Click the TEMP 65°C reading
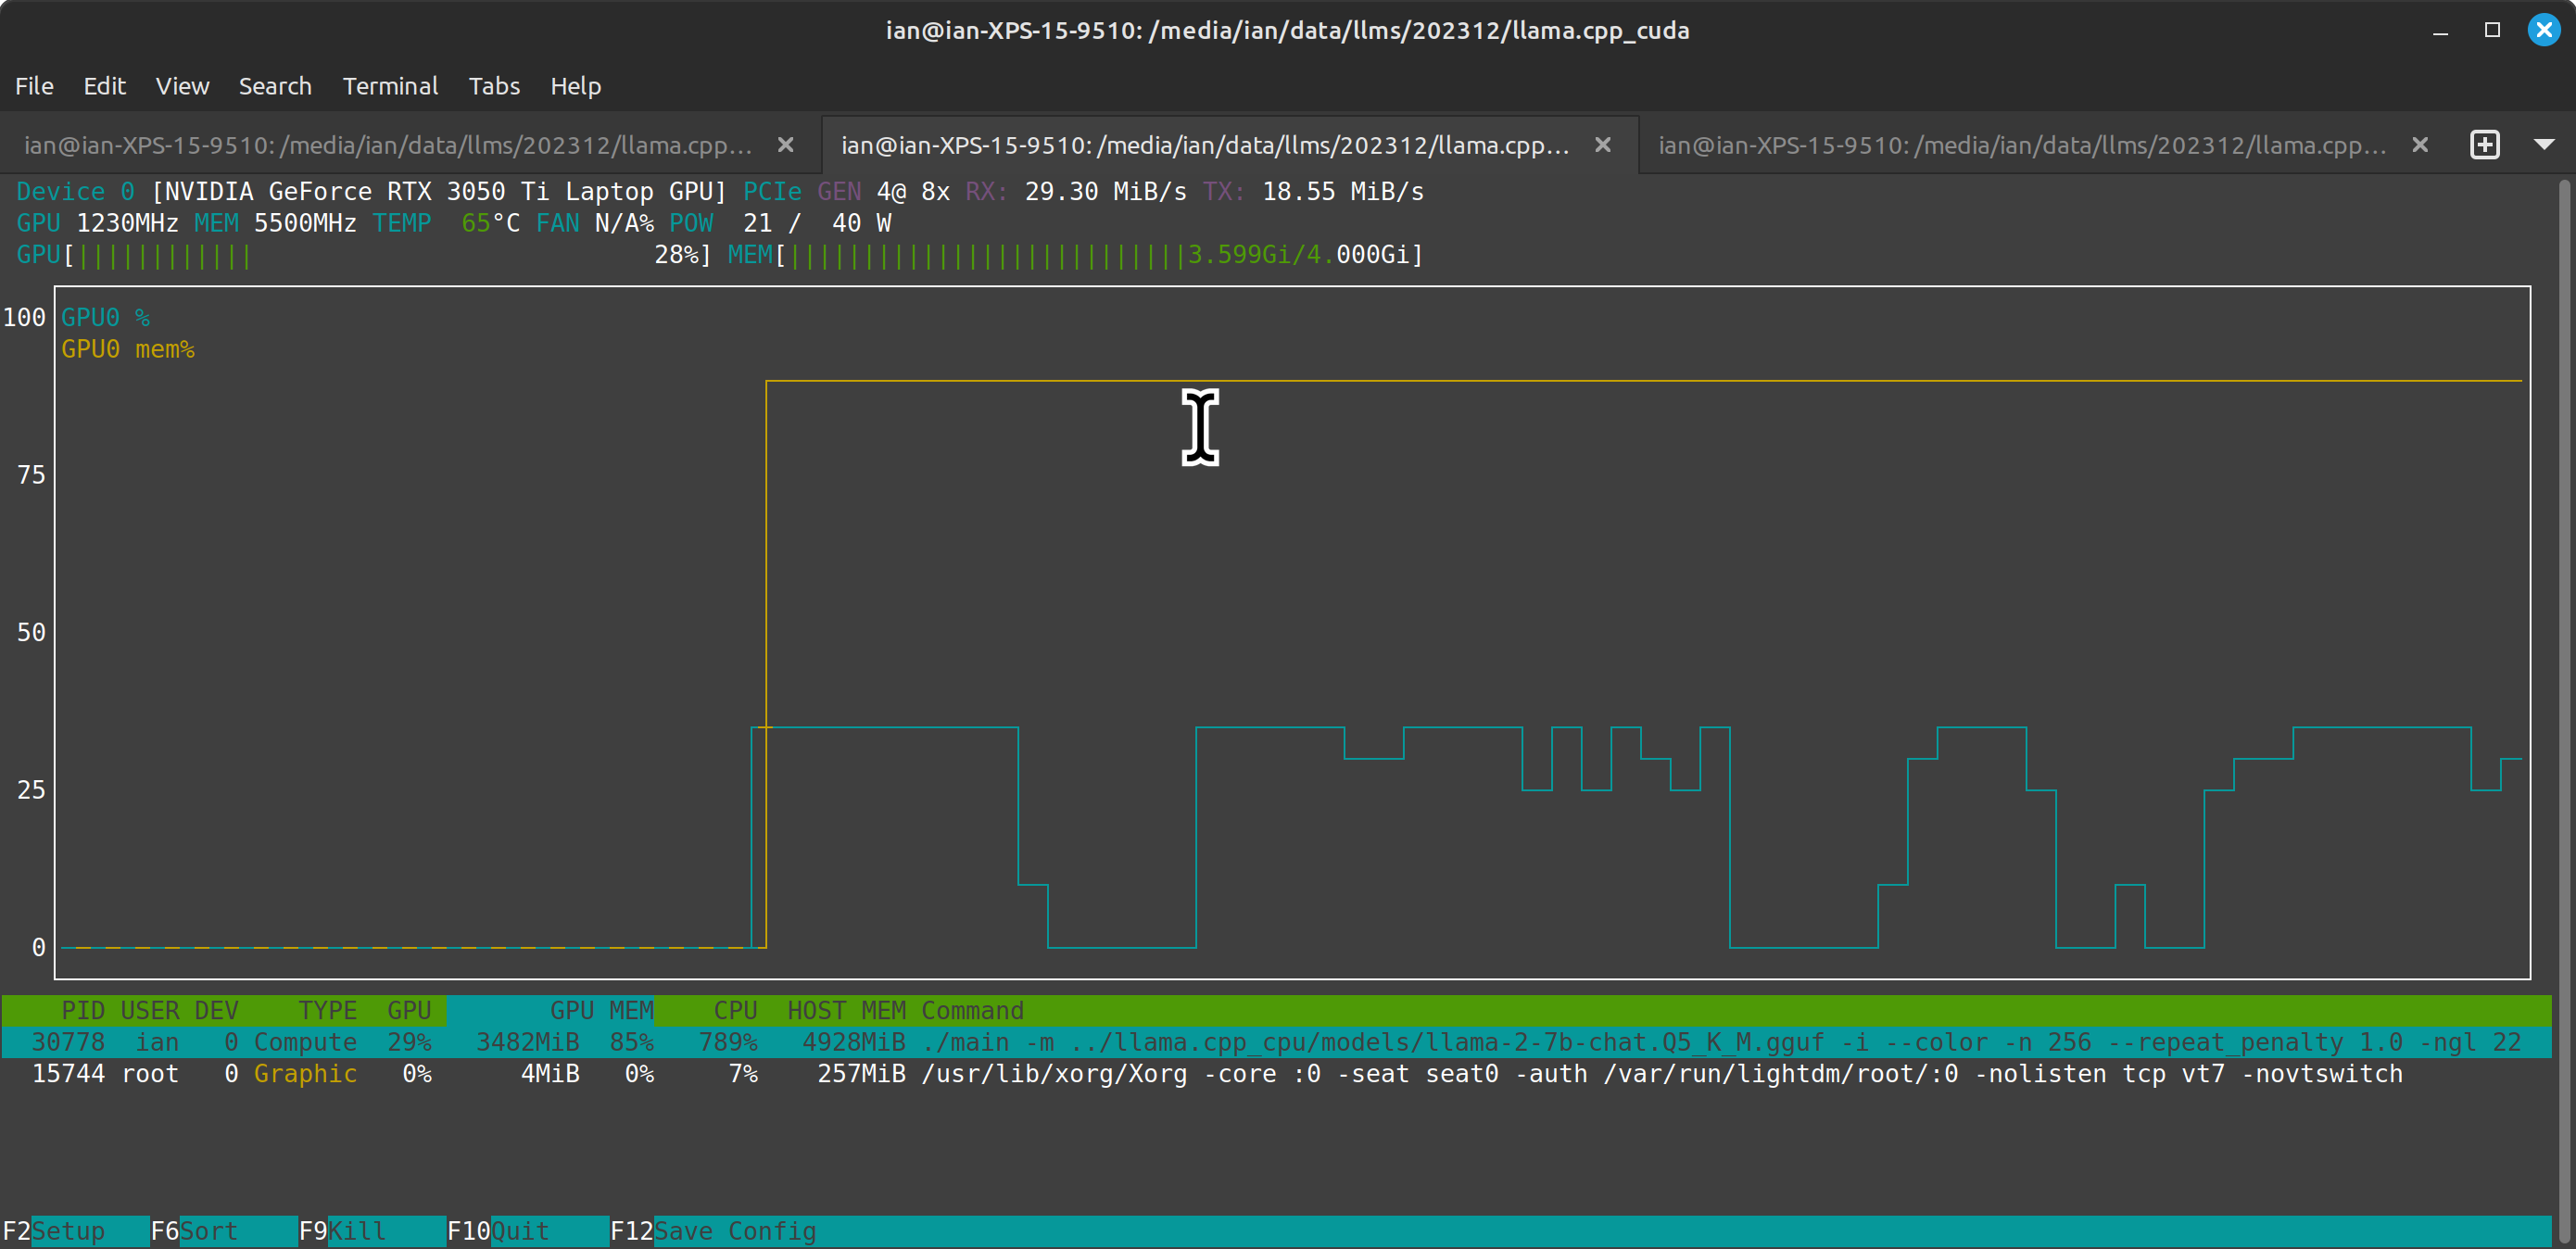The image size is (2576, 1249). pyautogui.click(x=446, y=223)
